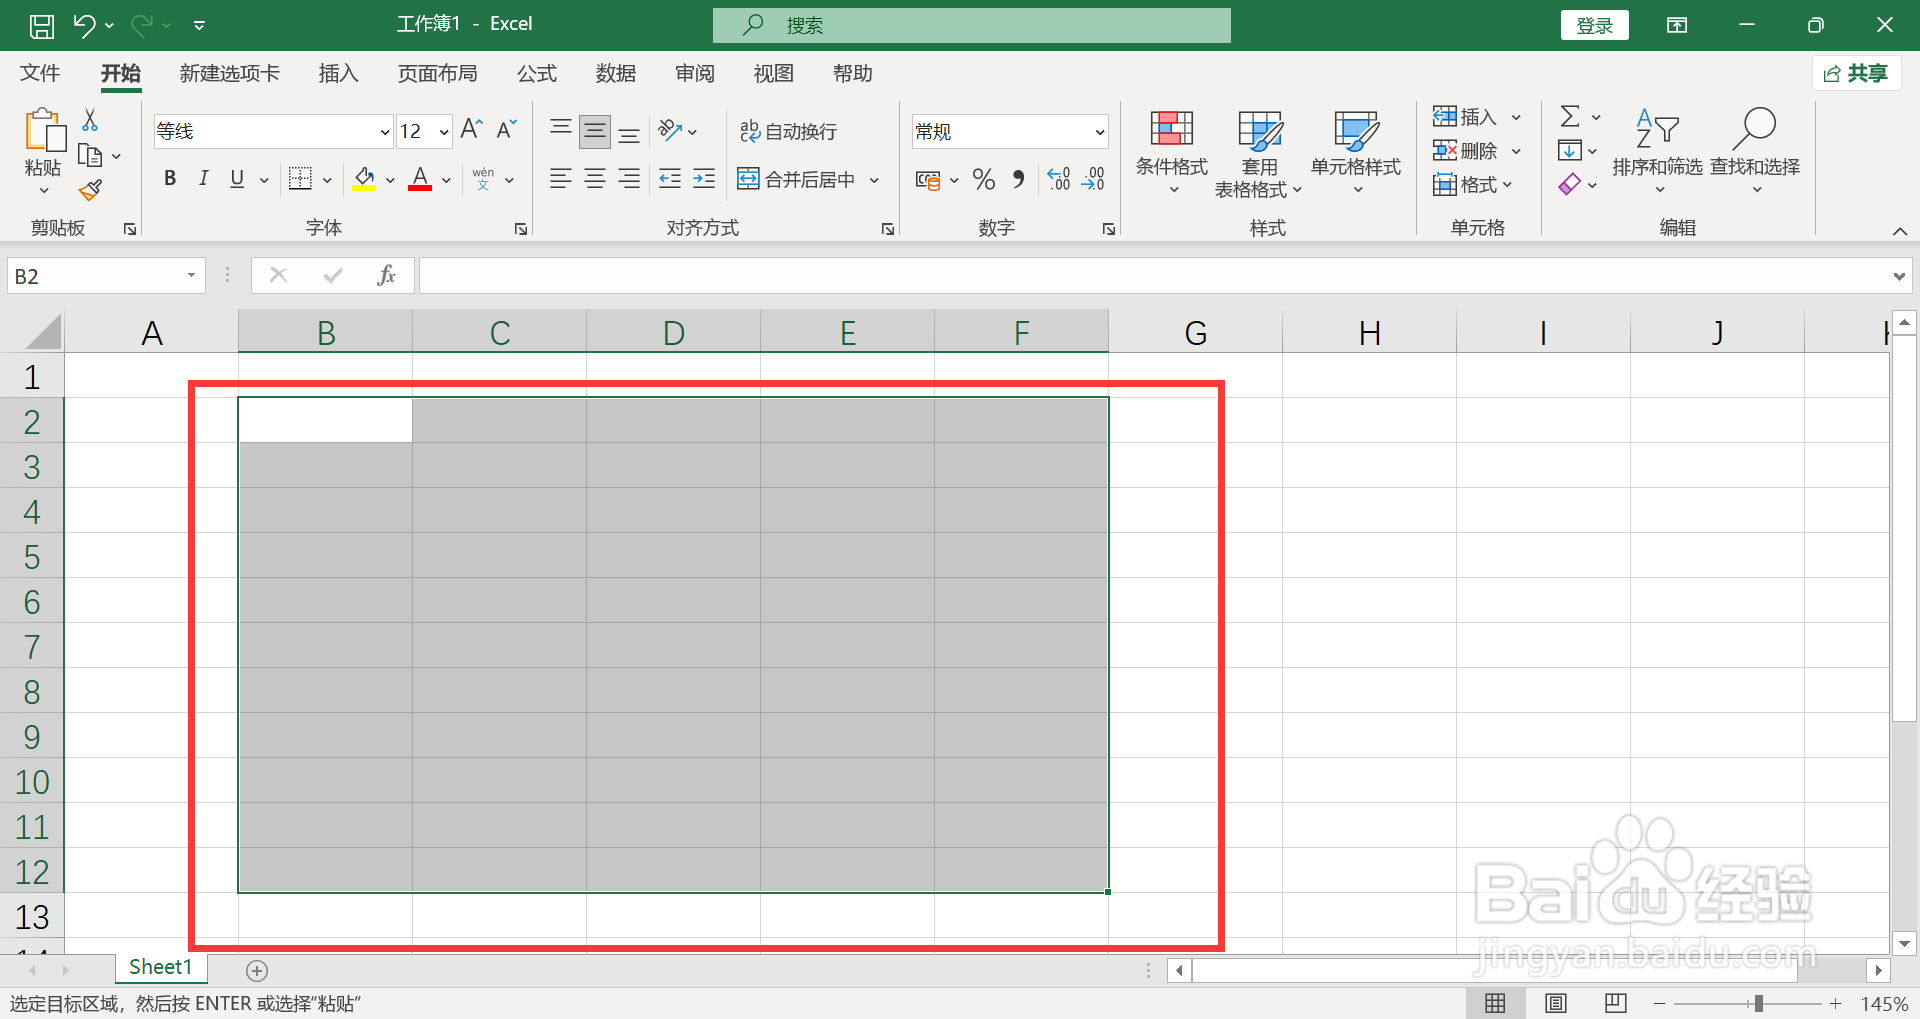1920x1019 pixels.
Task: Click Merge and Center (合并后居中)
Action: pos(796,180)
